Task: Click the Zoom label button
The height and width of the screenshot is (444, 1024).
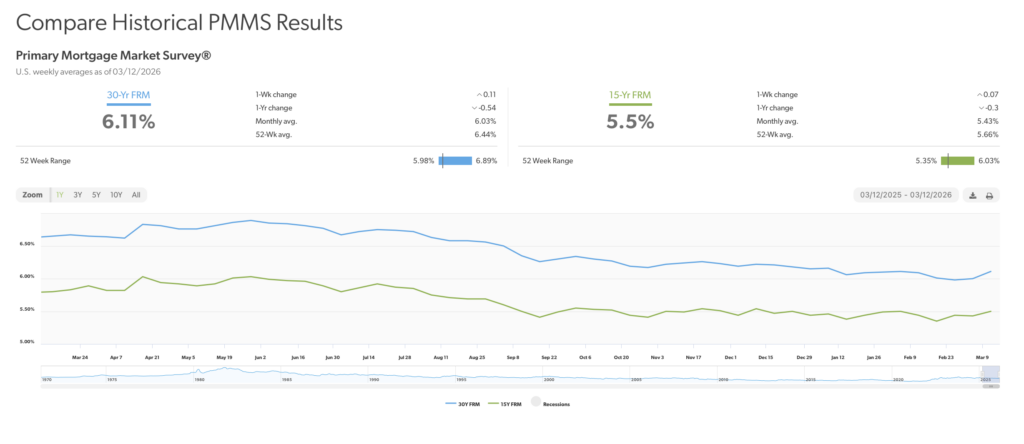Action: [33, 194]
